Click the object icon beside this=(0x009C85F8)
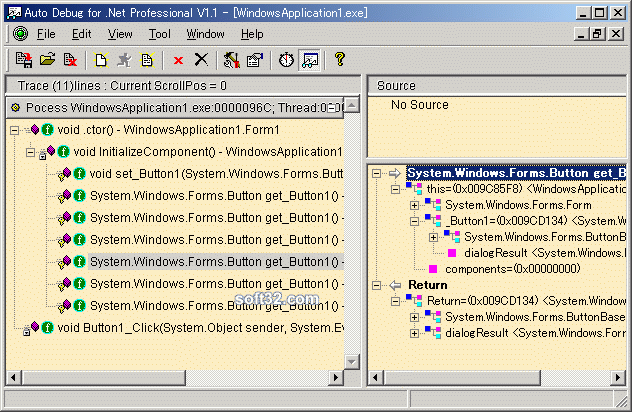Image resolution: width=632 pixels, height=412 pixels. [414, 188]
